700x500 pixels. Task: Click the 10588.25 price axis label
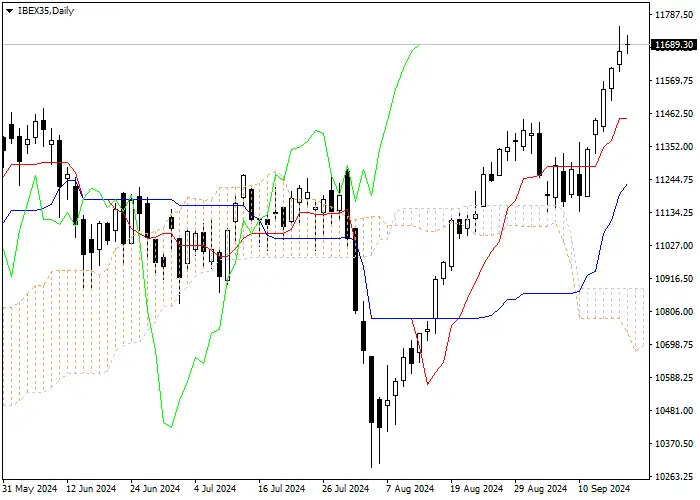tap(674, 378)
